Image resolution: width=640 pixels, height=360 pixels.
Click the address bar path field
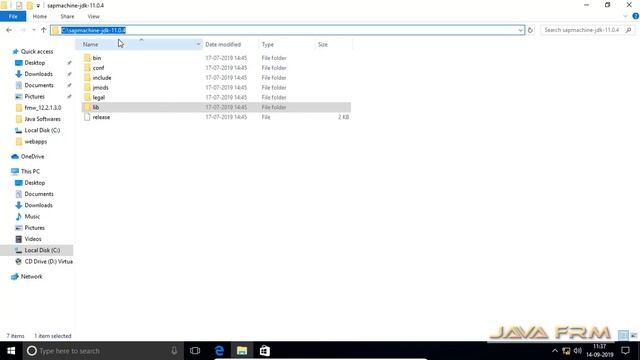click(x=287, y=30)
